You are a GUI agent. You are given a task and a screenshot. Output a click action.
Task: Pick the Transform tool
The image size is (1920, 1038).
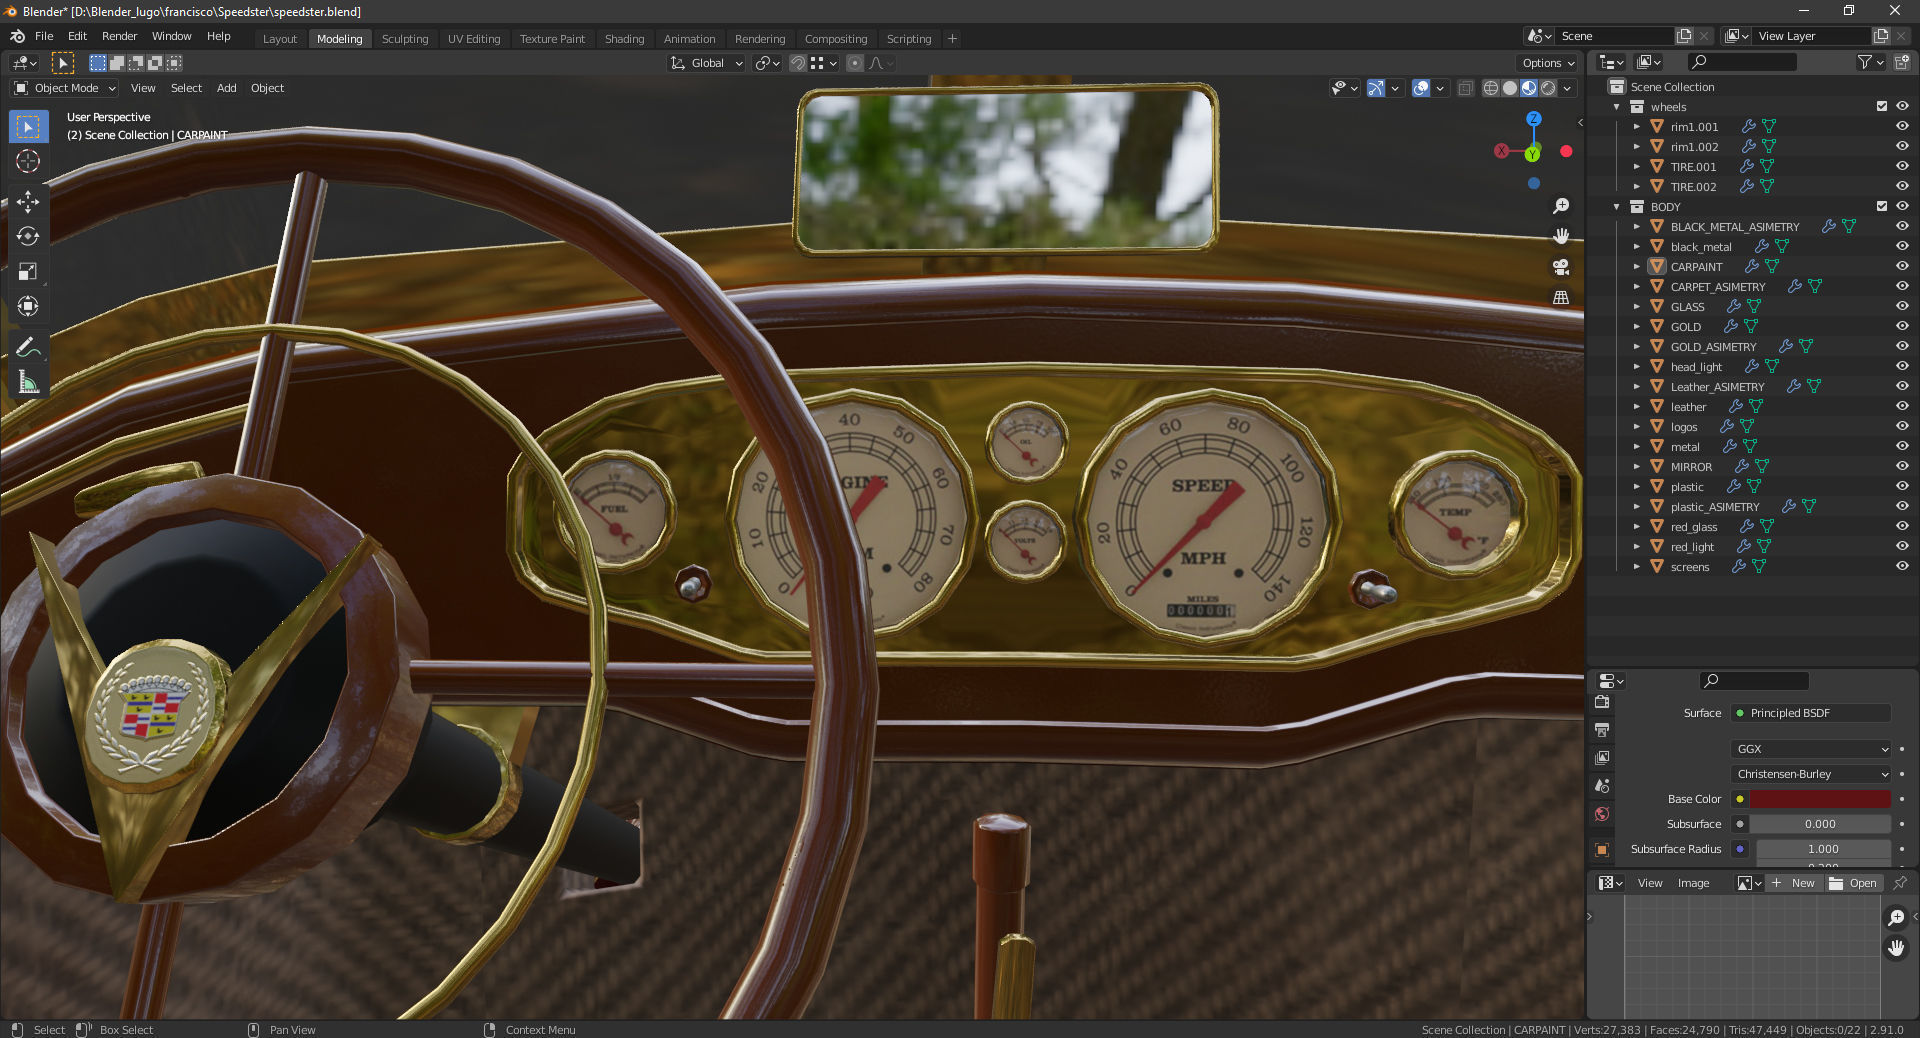point(28,306)
